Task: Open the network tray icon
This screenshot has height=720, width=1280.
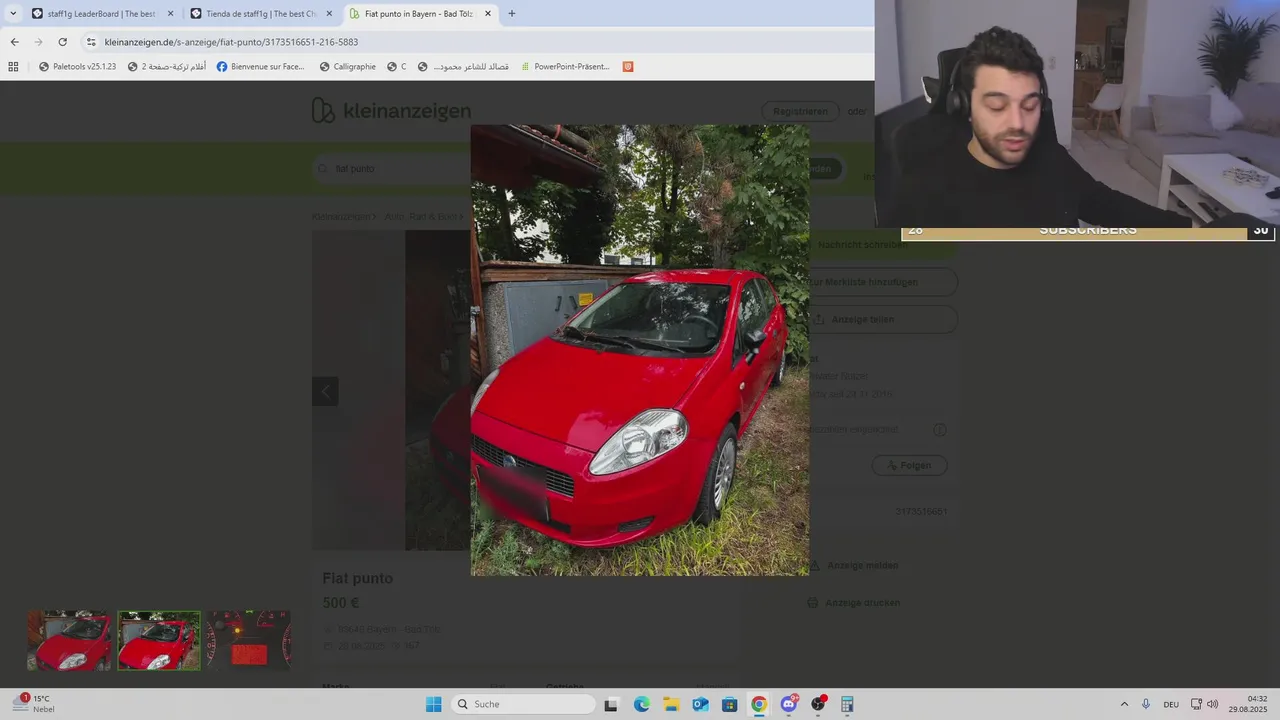Action: pyautogui.click(x=1196, y=704)
